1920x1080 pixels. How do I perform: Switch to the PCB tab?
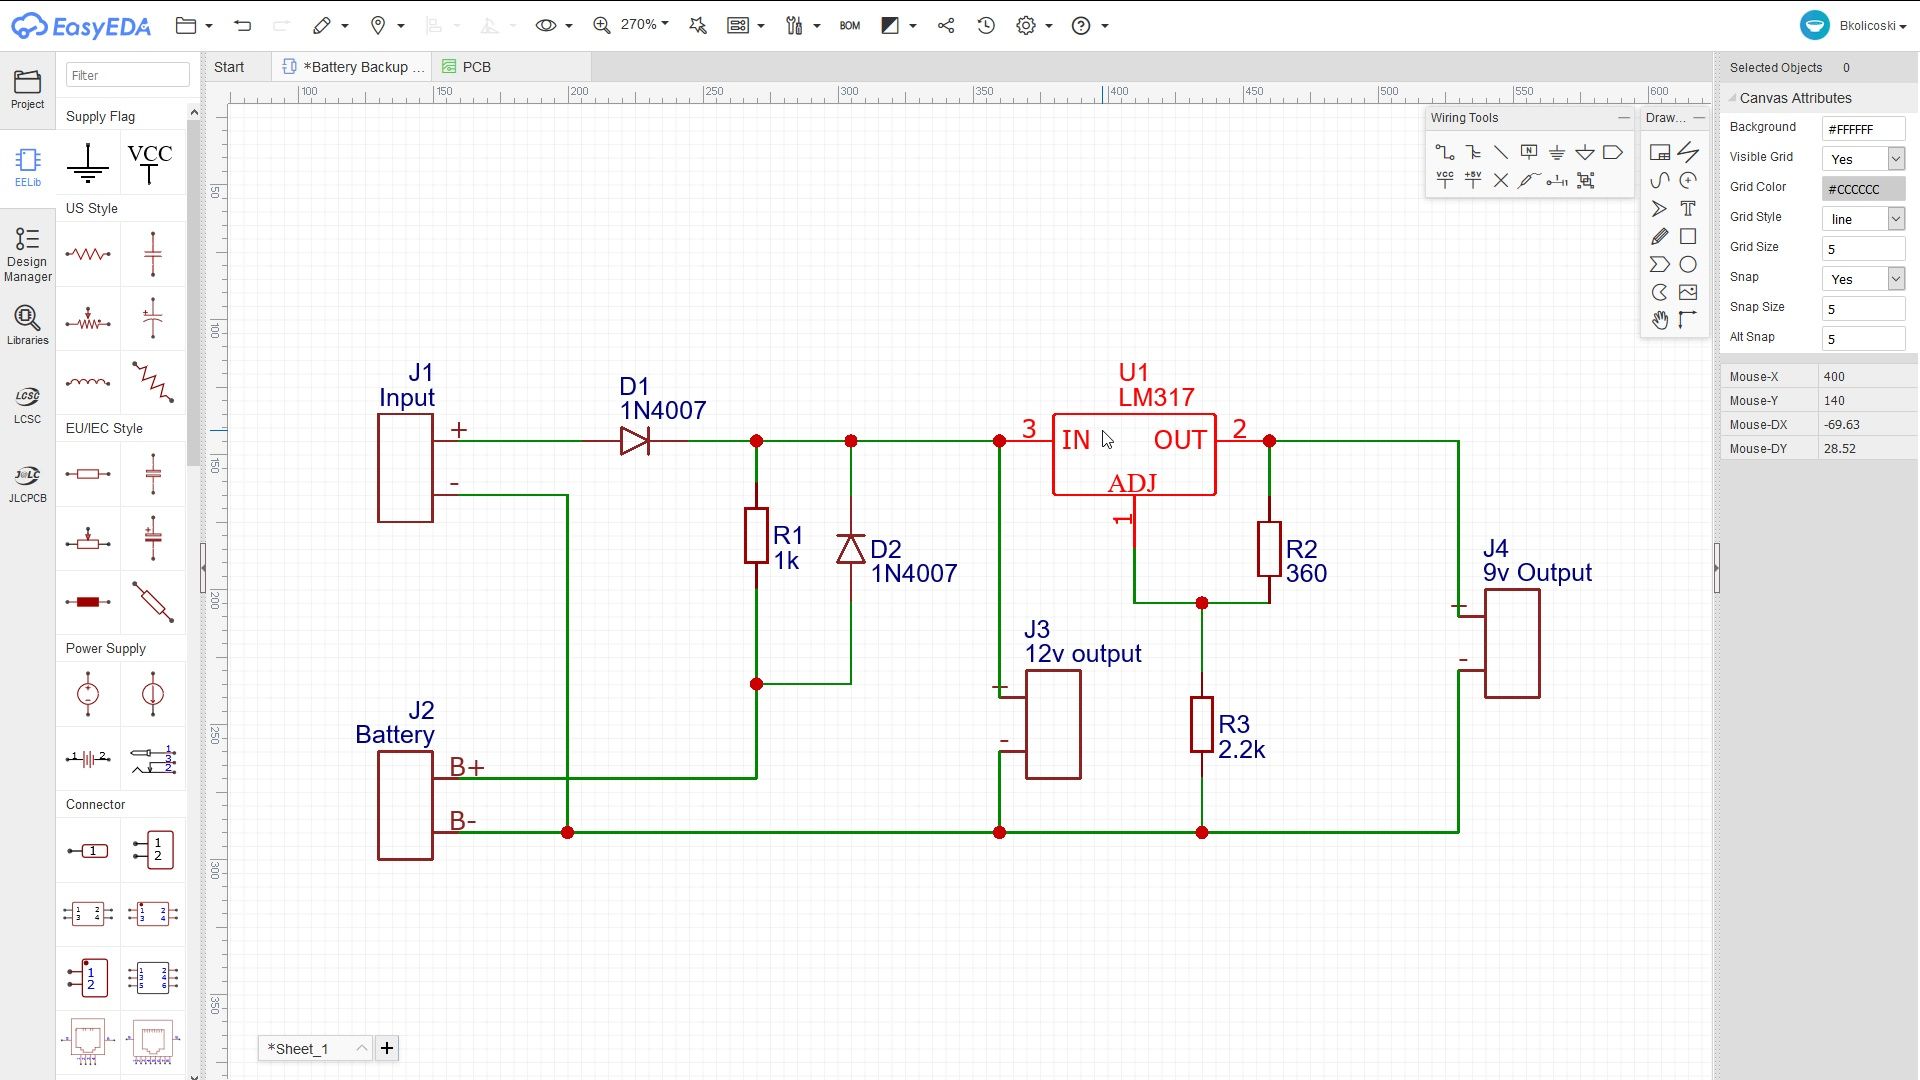[476, 66]
